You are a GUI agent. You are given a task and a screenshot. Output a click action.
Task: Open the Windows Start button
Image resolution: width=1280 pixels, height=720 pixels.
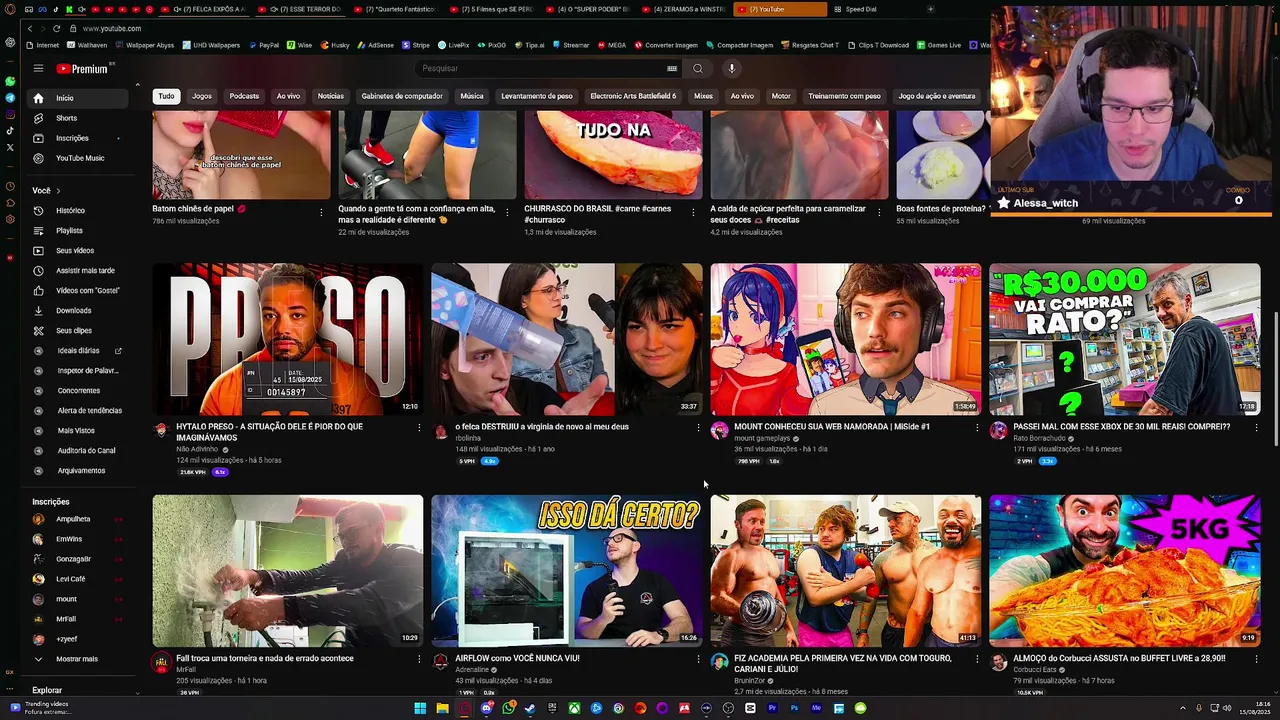420,708
